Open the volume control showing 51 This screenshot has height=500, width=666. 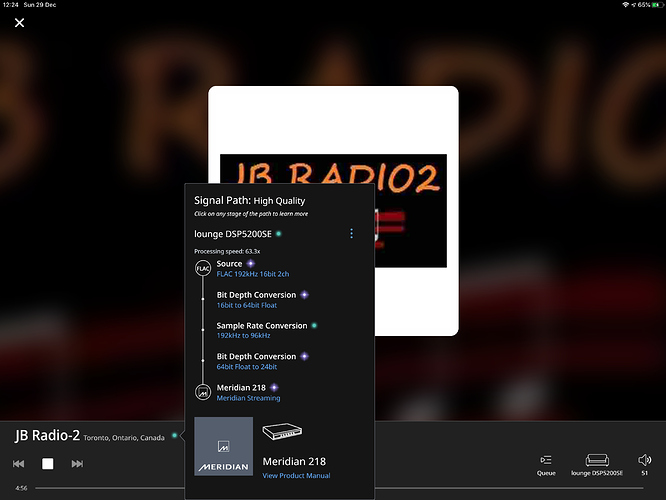[645, 465]
